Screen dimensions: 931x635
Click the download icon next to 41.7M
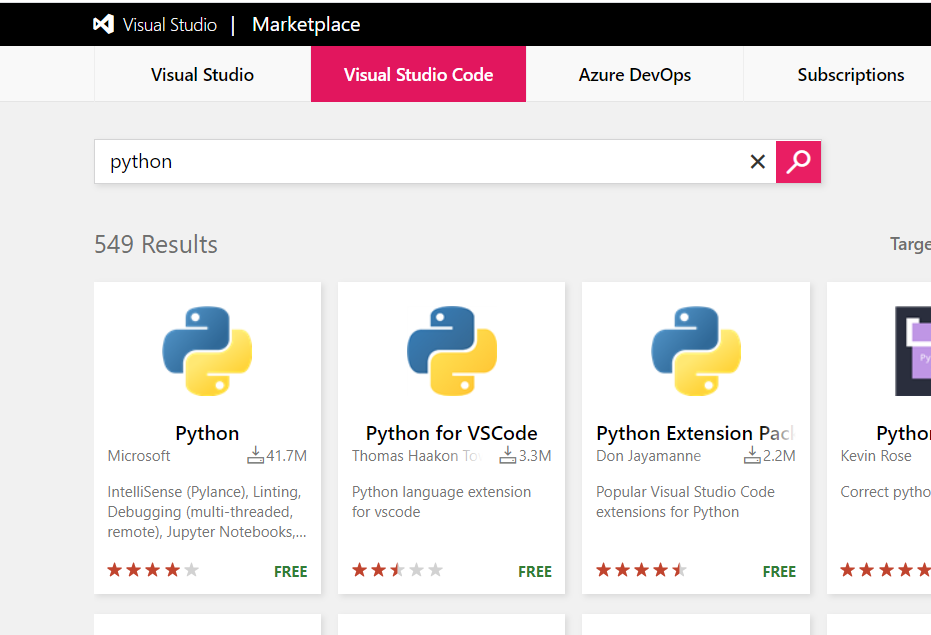pyautogui.click(x=256, y=455)
